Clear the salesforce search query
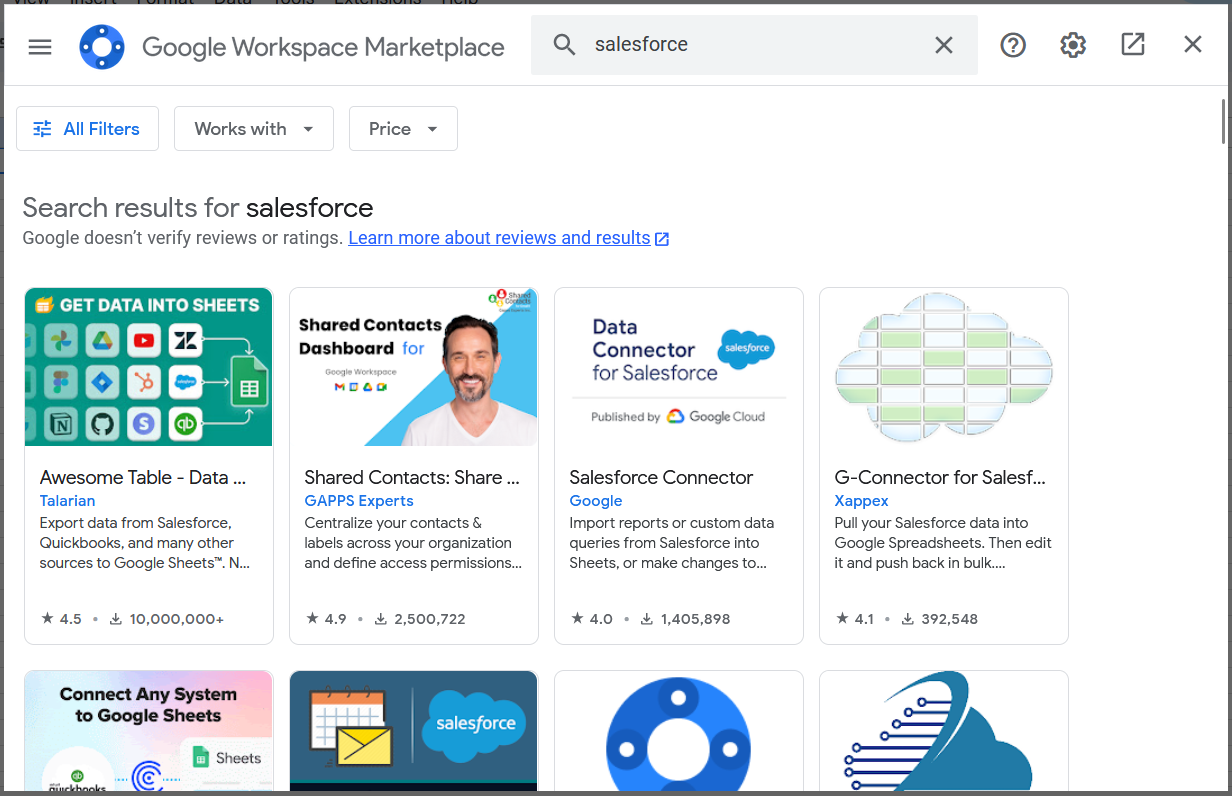The width and height of the screenshot is (1232, 796). pyautogui.click(x=943, y=44)
